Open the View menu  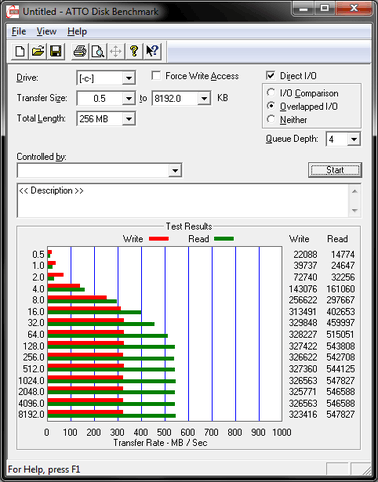pos(46,32)
